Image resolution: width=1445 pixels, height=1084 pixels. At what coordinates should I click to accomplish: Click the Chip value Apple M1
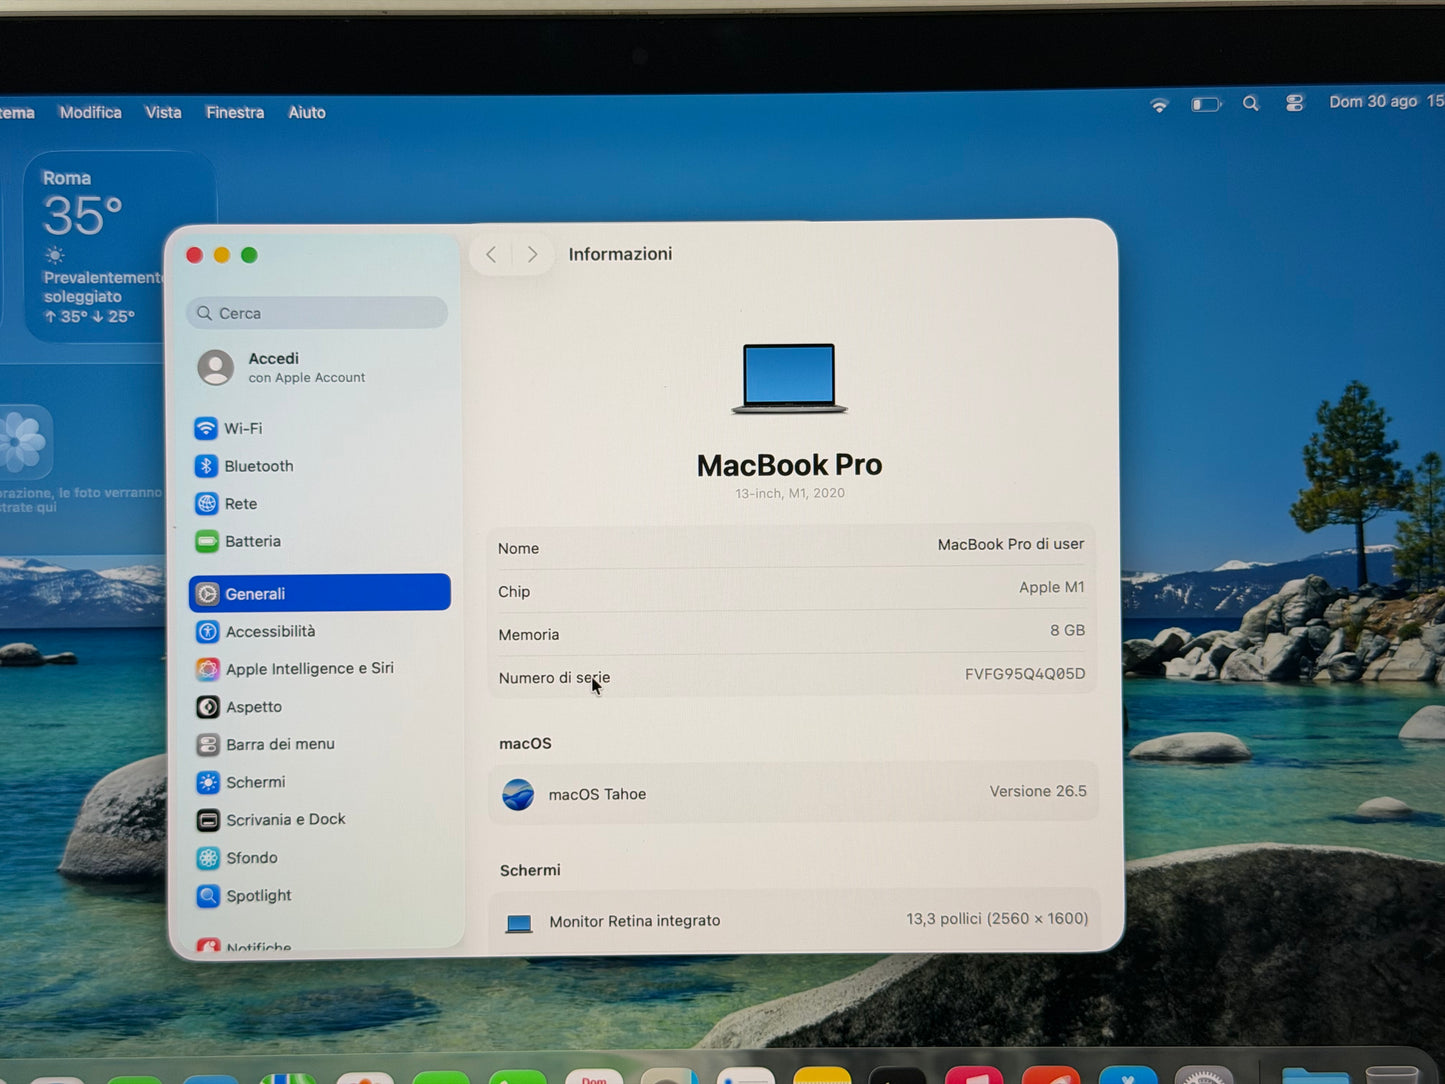pyautogui.click(x=1052, y=587)
